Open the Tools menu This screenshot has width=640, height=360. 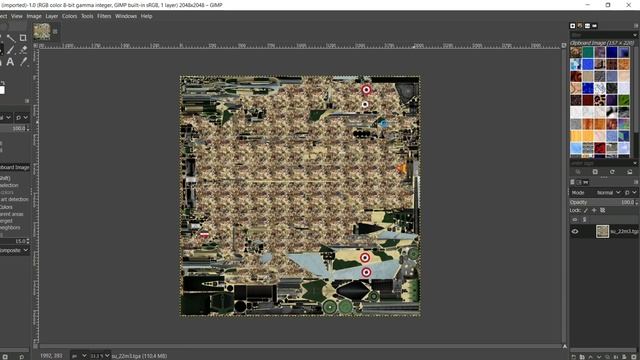click(87, 16)
